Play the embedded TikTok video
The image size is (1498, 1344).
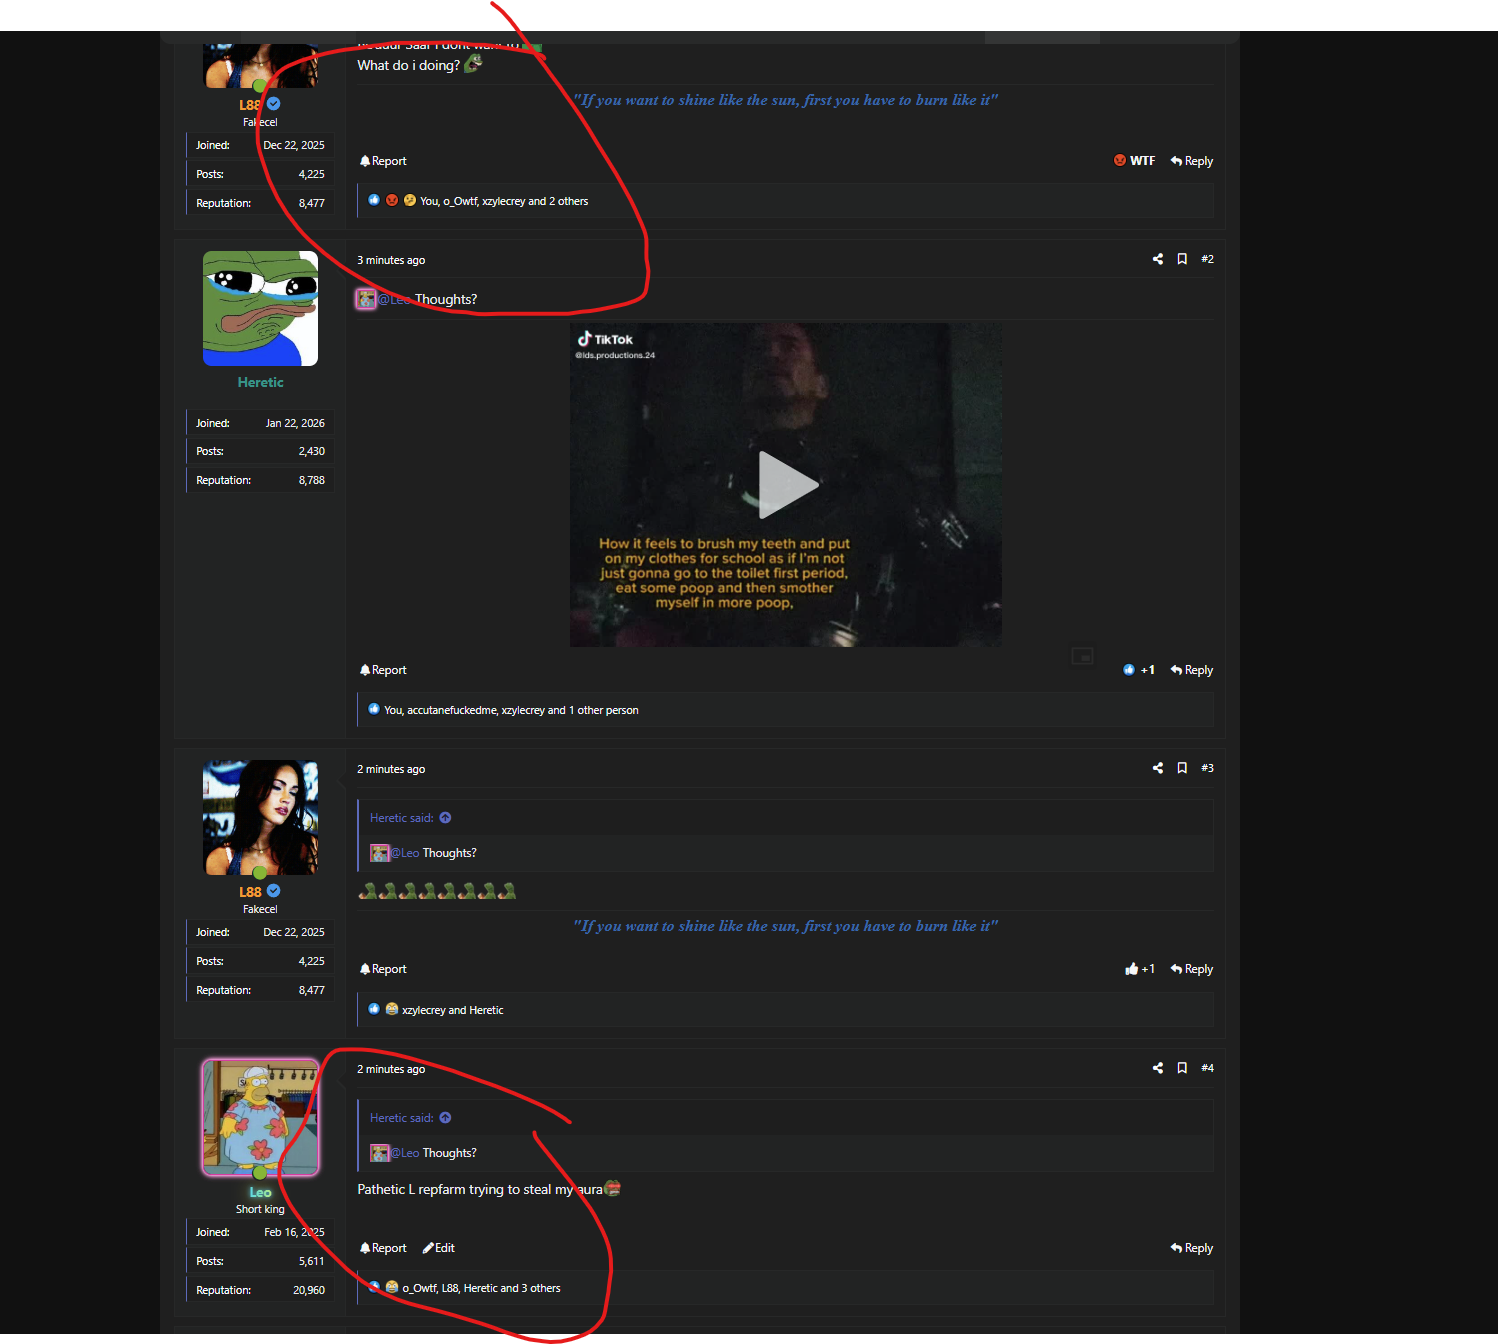(x=786, y=485)
